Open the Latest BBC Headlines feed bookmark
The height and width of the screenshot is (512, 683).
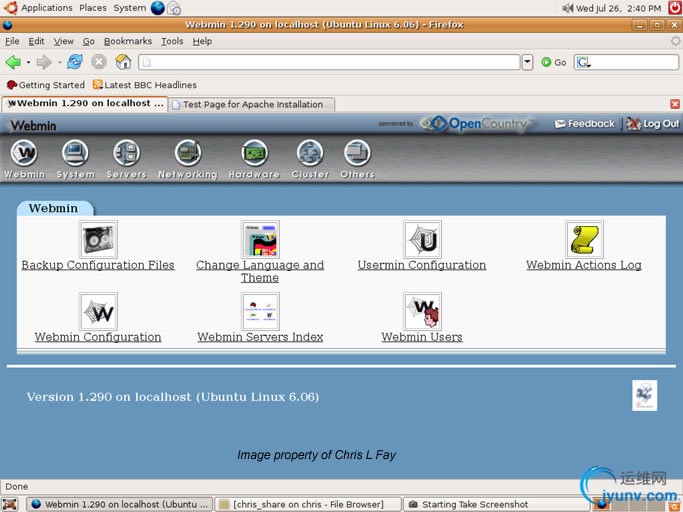point(145,85)
